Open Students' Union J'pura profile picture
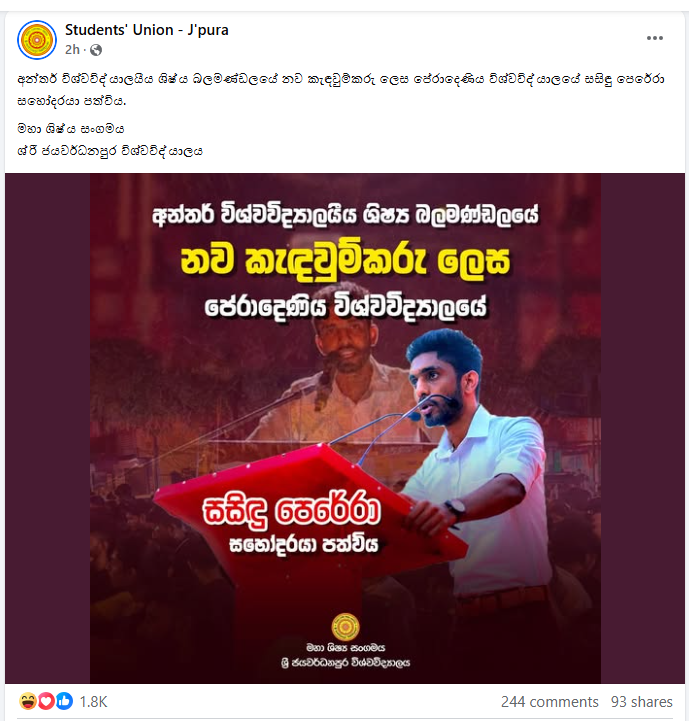Image resolution: width=689 pixels, height=721 pixels. (37, 40)
